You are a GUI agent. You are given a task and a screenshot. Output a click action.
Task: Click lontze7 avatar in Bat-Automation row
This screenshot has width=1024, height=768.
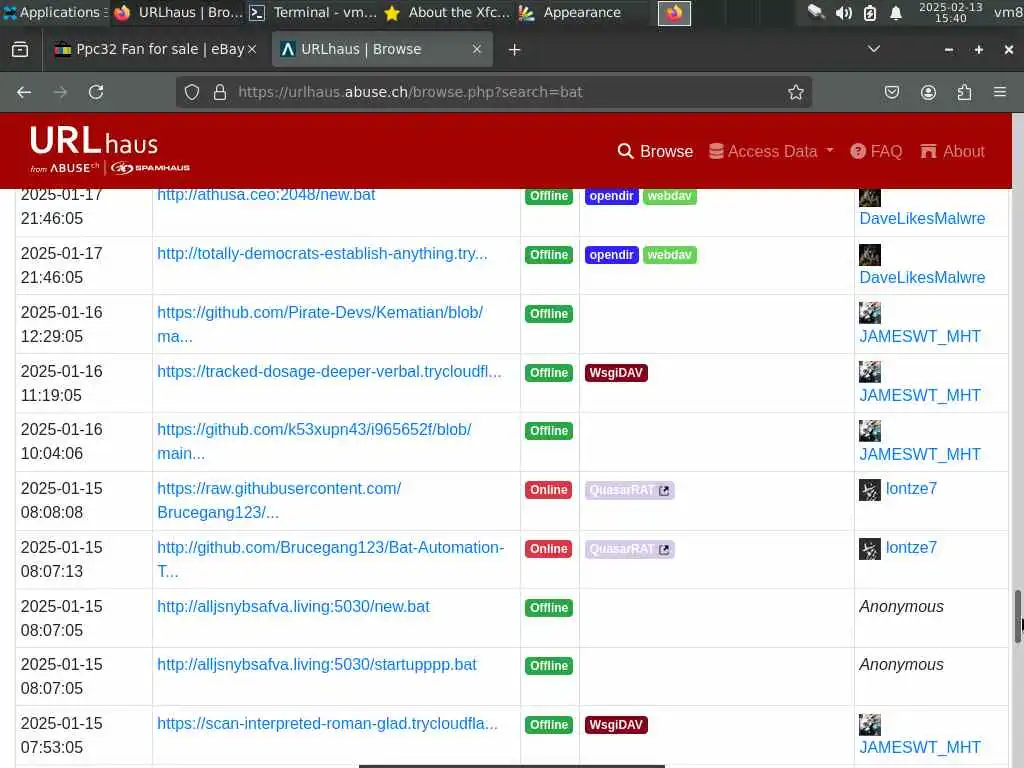(870, 549)
